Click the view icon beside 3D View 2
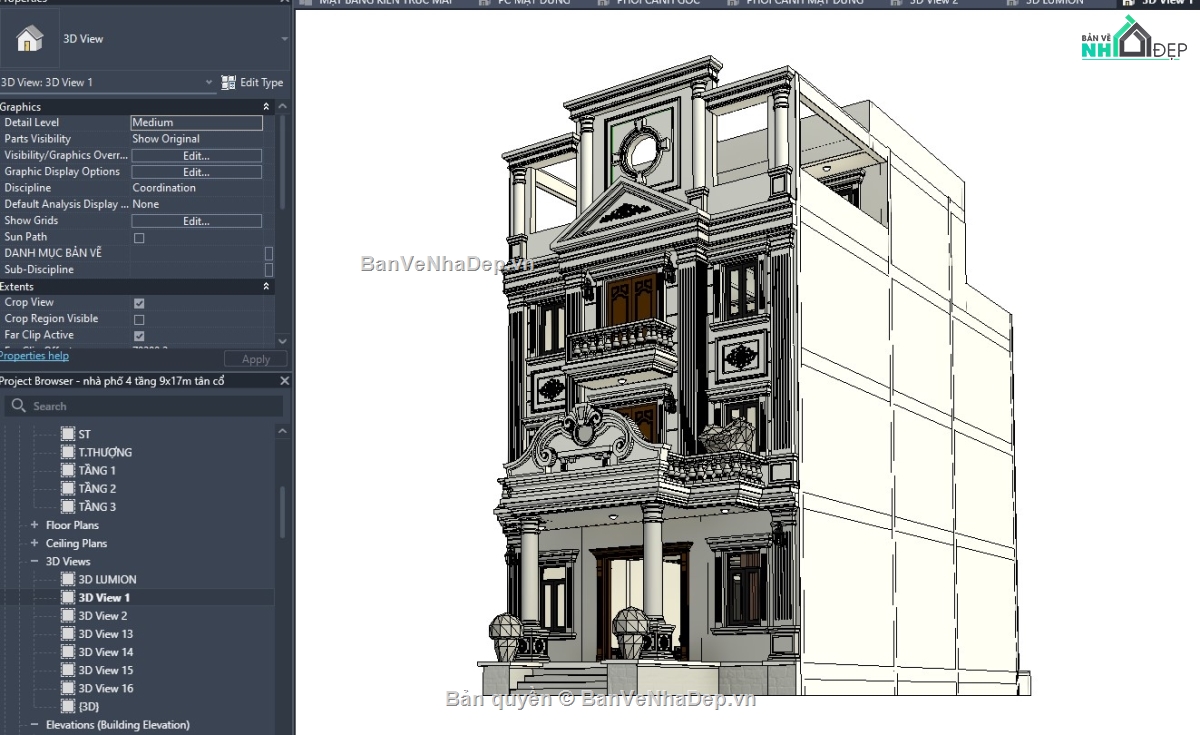 tap(68, 616)
